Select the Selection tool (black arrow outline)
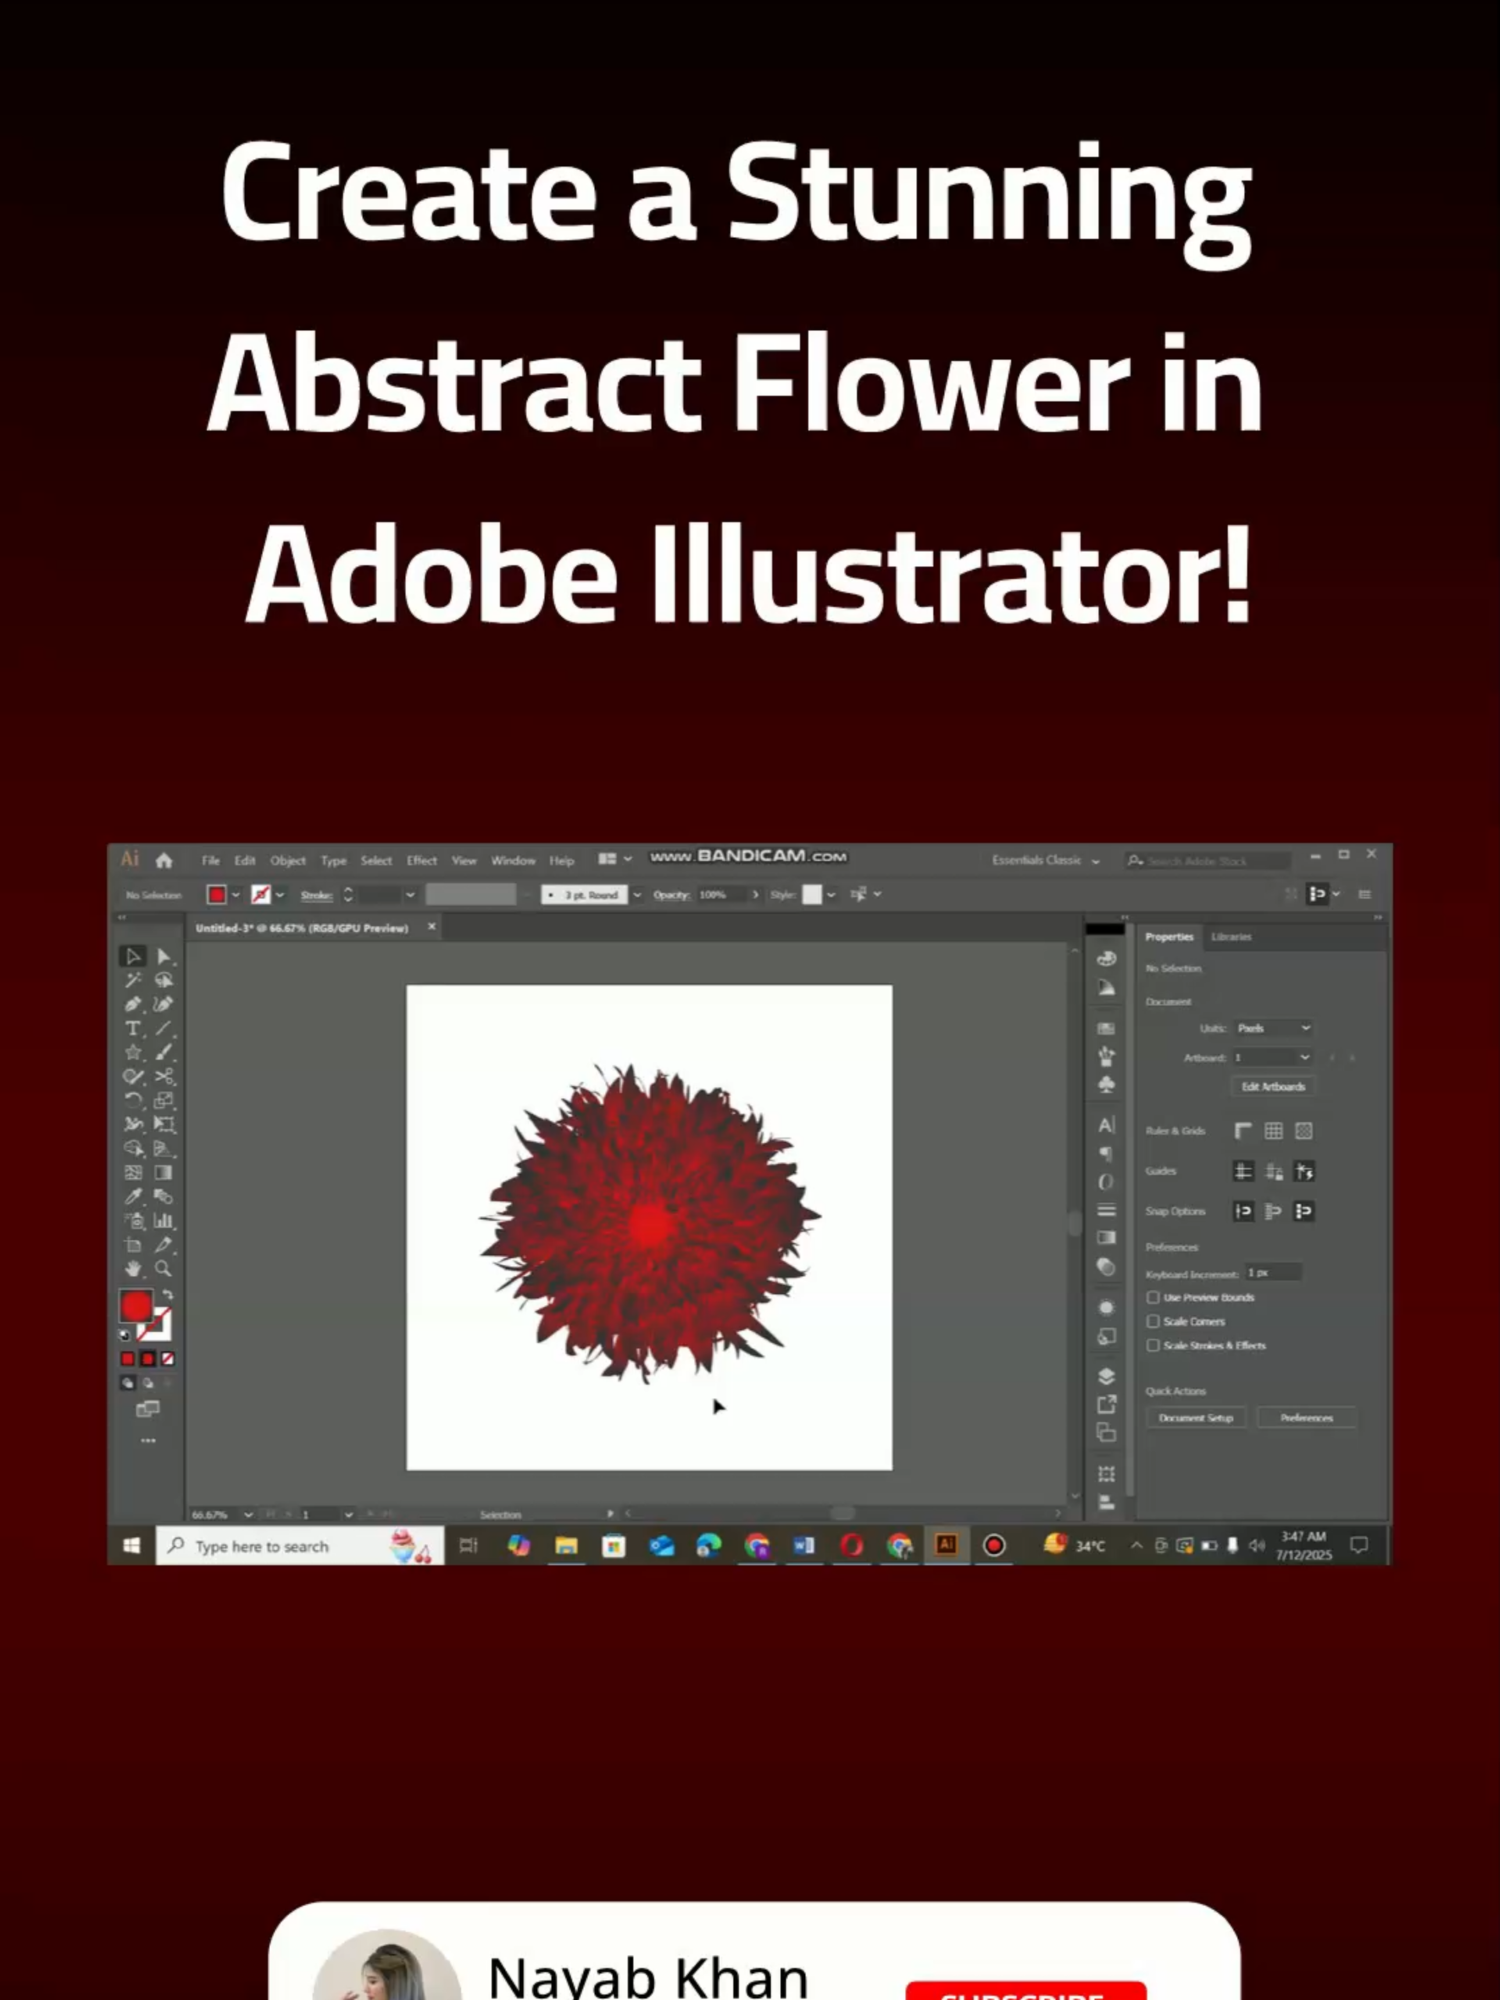Screen dimensions: 1500x2000 pyautogui.click(x=133, y=956)
